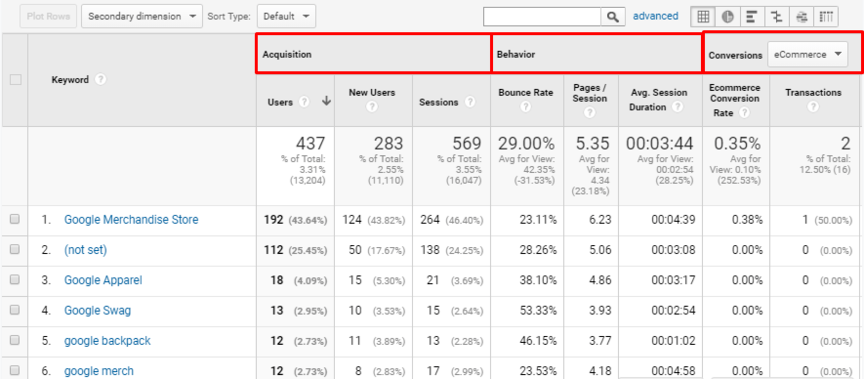864x379 pixels.
Task: Switch to Comparison view icon
Action: [776, 17]
